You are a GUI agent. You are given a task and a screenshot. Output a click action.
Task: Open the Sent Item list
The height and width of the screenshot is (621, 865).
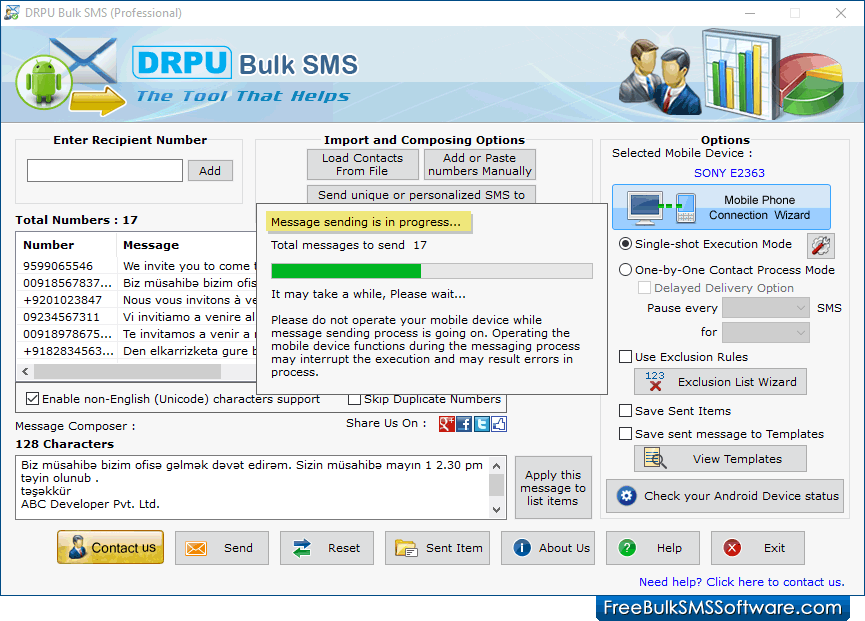(x=437, y=548)
